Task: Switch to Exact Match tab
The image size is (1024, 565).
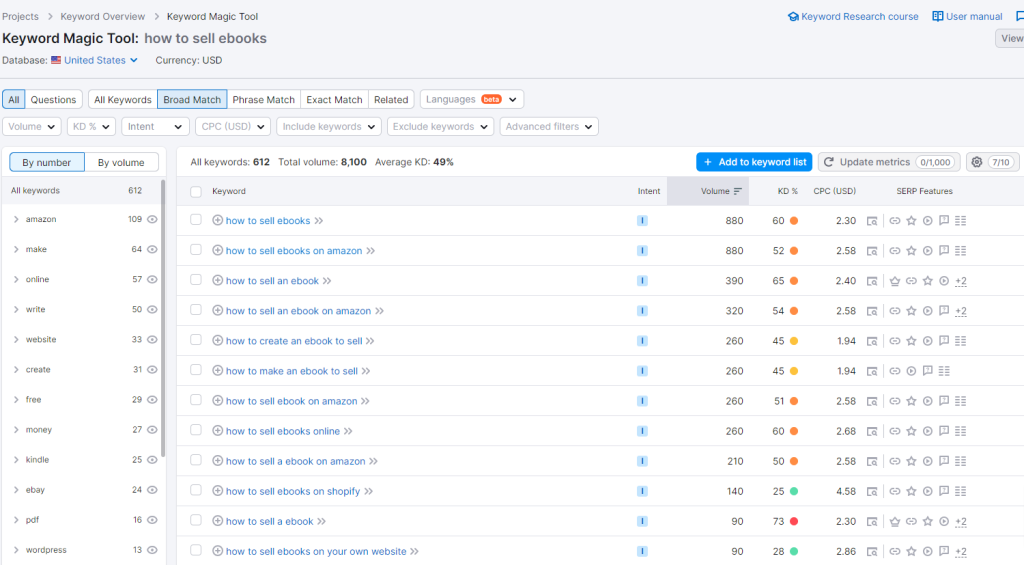Action: pyautogui.click(x=334, y=99)
